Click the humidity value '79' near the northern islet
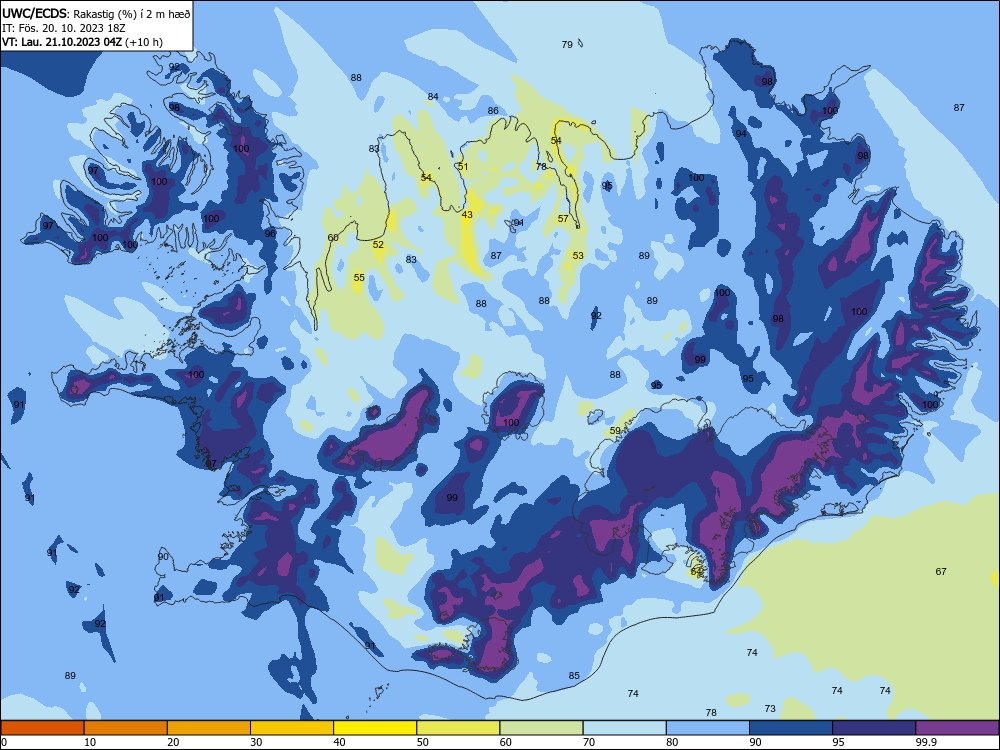 point(567,45)
